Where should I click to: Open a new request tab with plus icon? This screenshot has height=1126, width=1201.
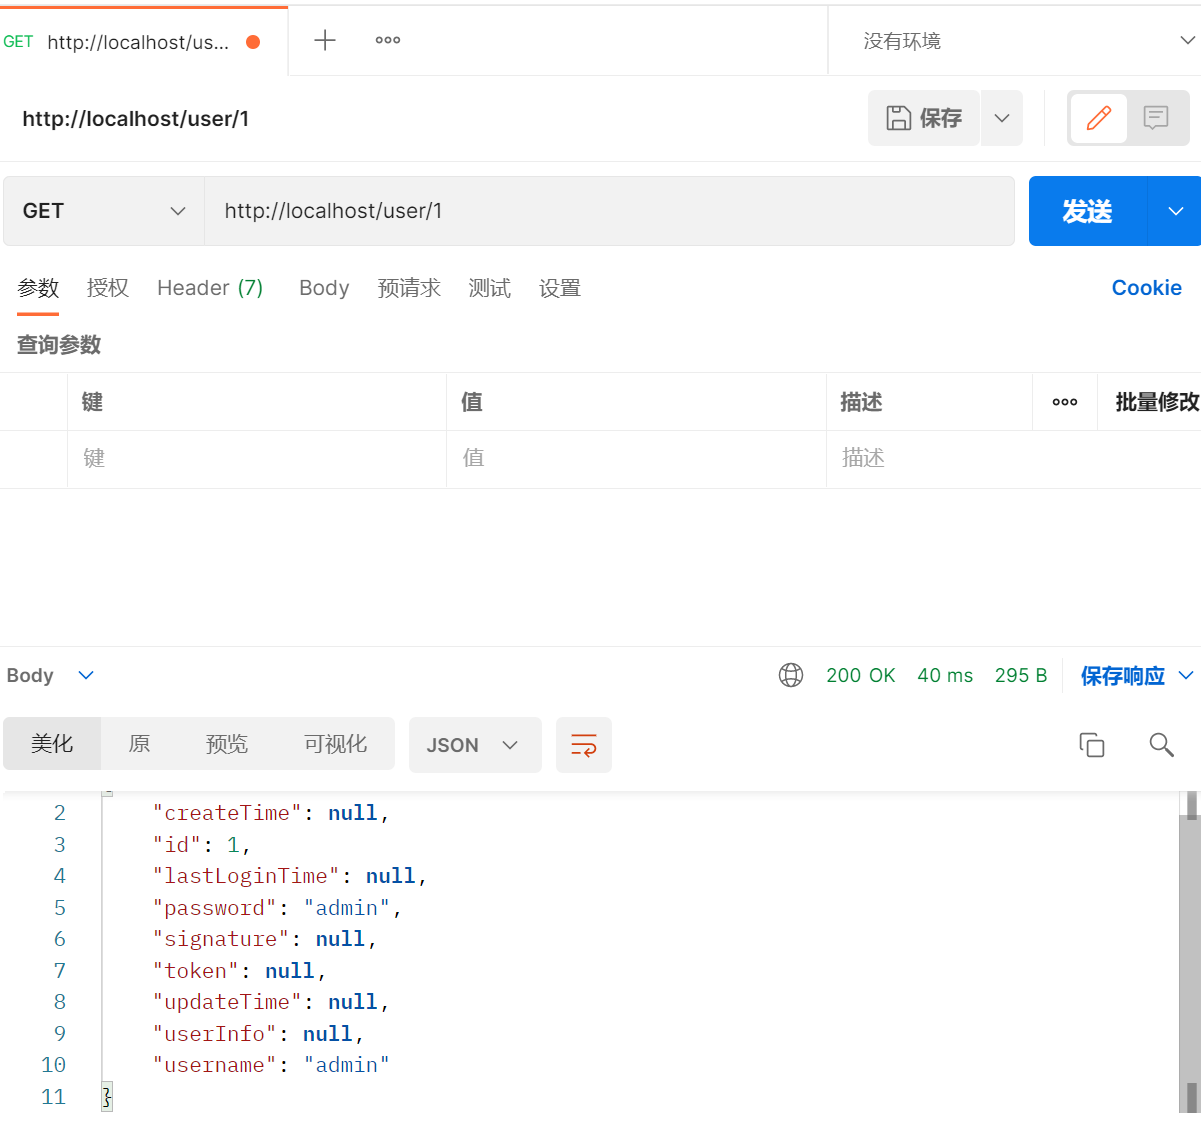pyautogui.click(x=324, y=40)
